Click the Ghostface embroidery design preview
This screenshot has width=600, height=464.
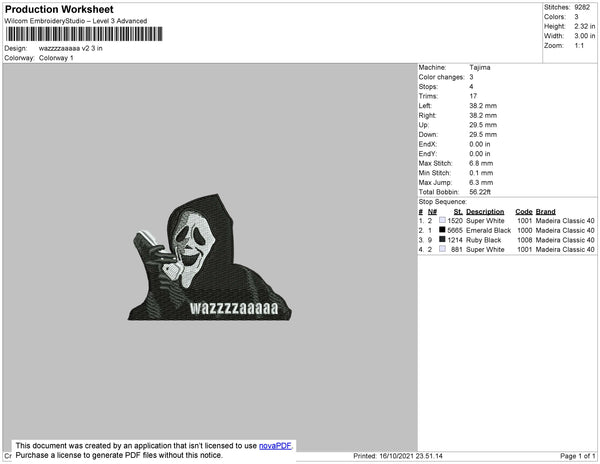point(210,257)
